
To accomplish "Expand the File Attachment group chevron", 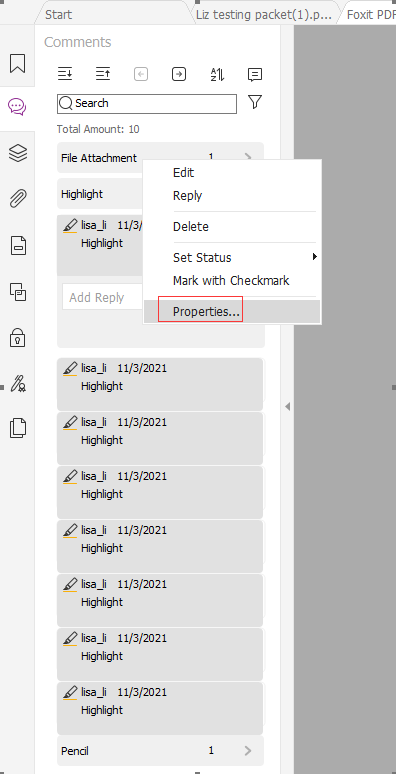I will pyautogui.click(x=248, y=157).
